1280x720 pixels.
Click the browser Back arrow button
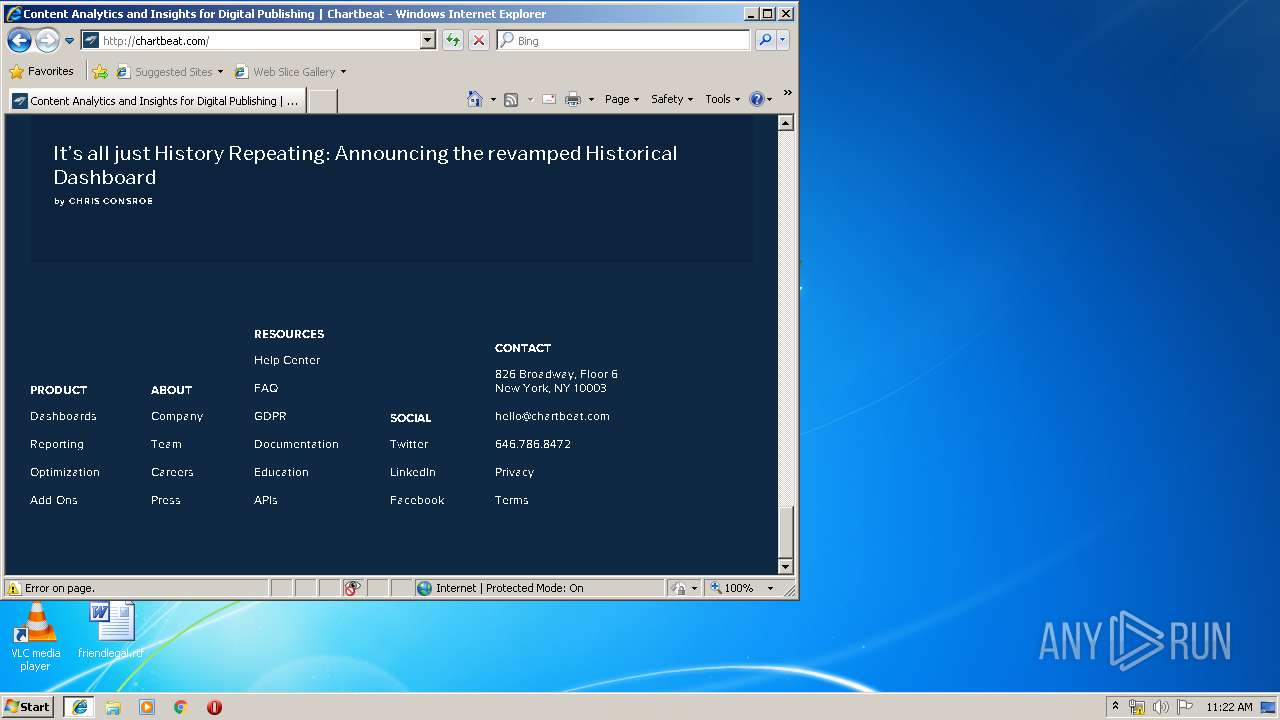[19, 40]
